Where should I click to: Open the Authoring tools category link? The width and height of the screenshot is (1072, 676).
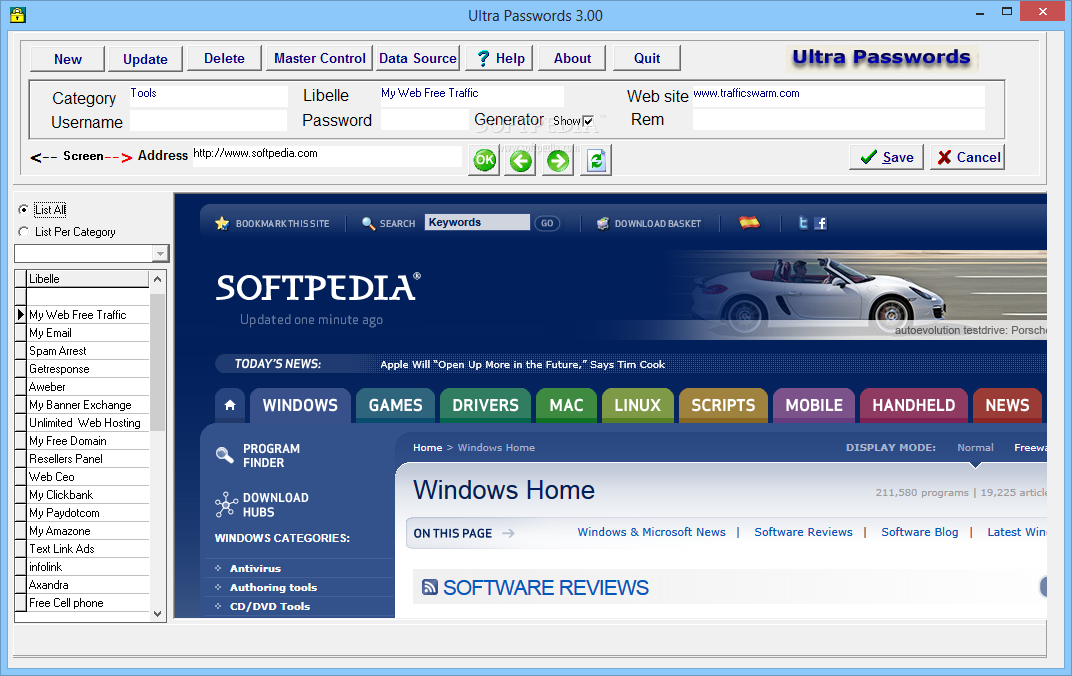[273, 587]
